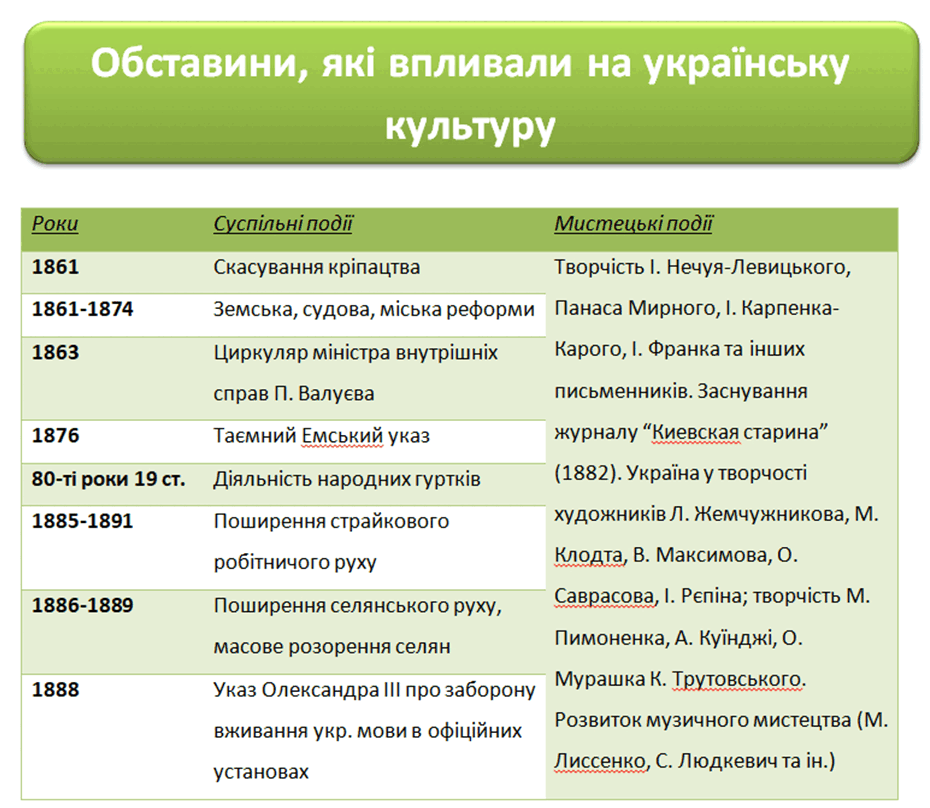
Task: Select the line "Пимоненка, А. Куїнджі, О."
Action: click(679, 638)
